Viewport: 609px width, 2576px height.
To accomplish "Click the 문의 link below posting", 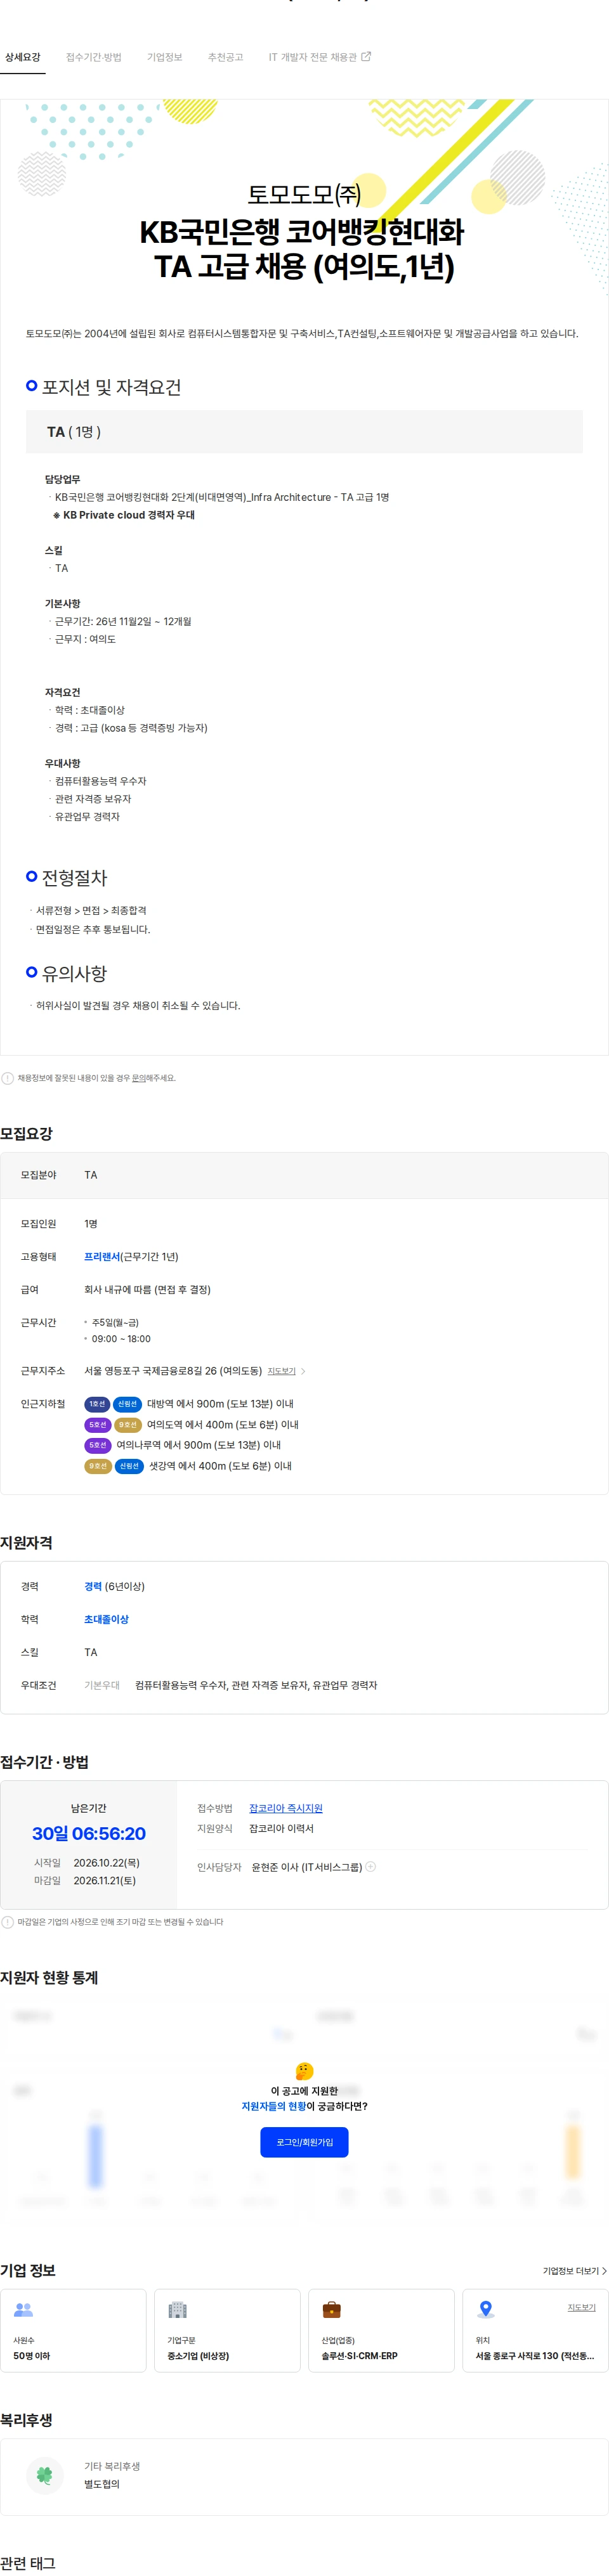I will coord(139,1078).
